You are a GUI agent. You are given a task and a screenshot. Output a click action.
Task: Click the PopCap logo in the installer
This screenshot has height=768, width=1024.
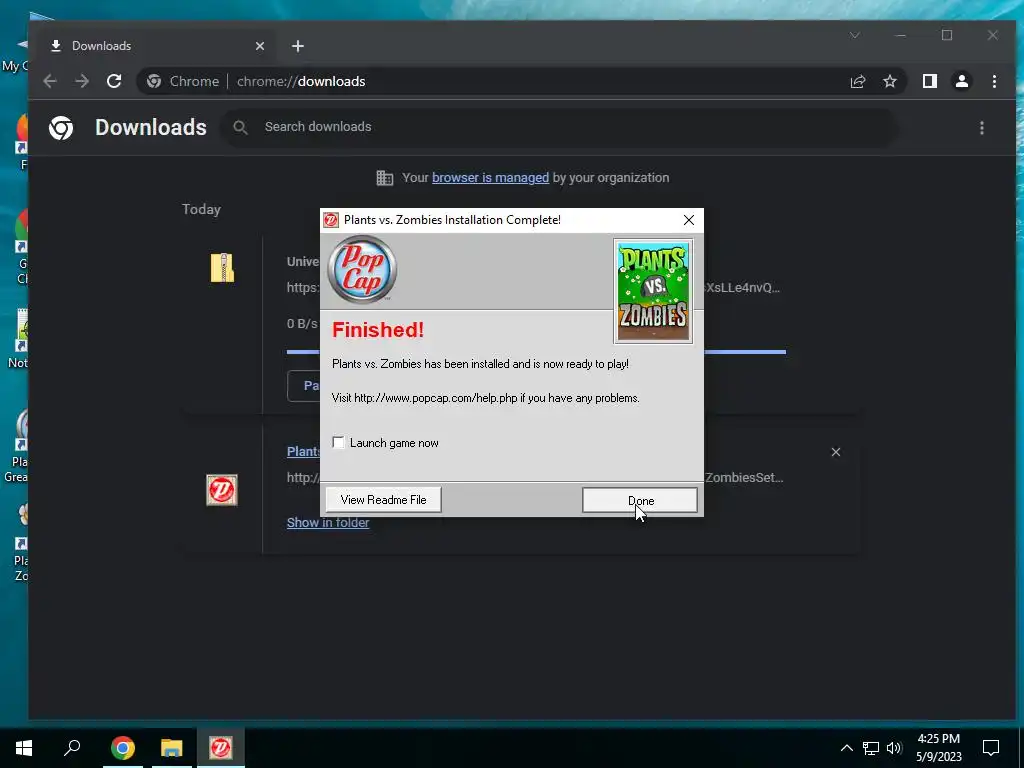click(362, 269)
